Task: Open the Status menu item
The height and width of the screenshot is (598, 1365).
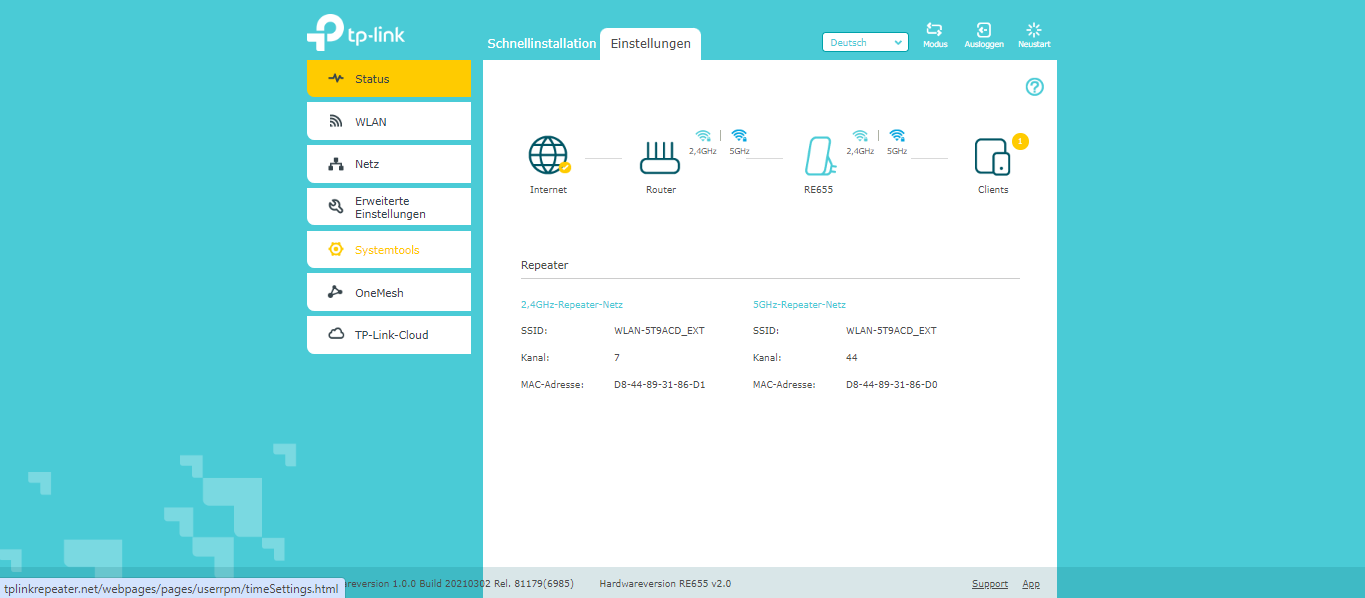Action: (389, 79)
